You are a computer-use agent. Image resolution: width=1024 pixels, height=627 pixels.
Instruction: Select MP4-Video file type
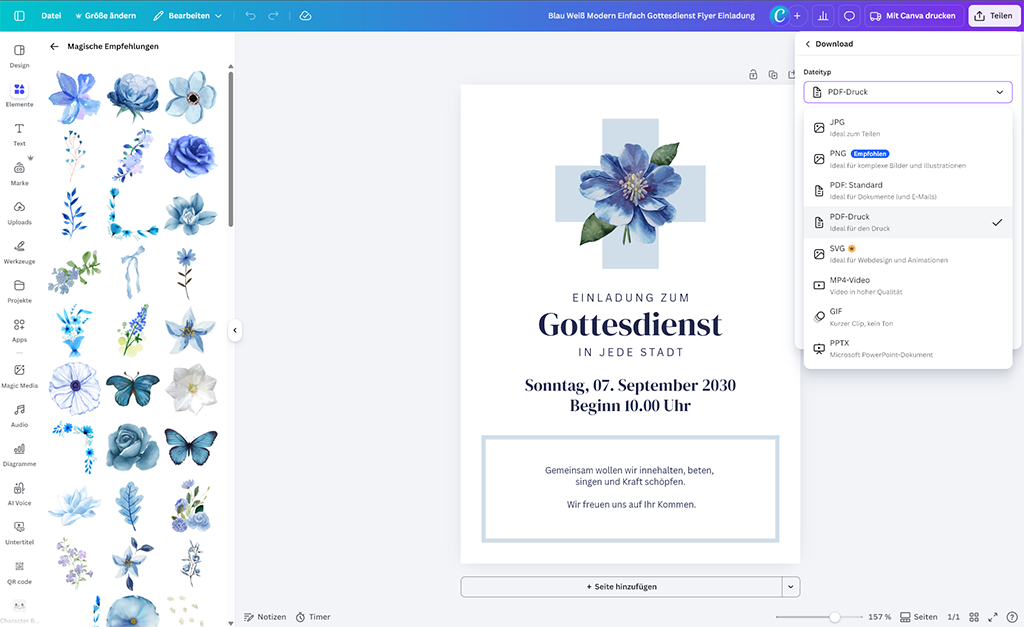click(x=908, y=285)
